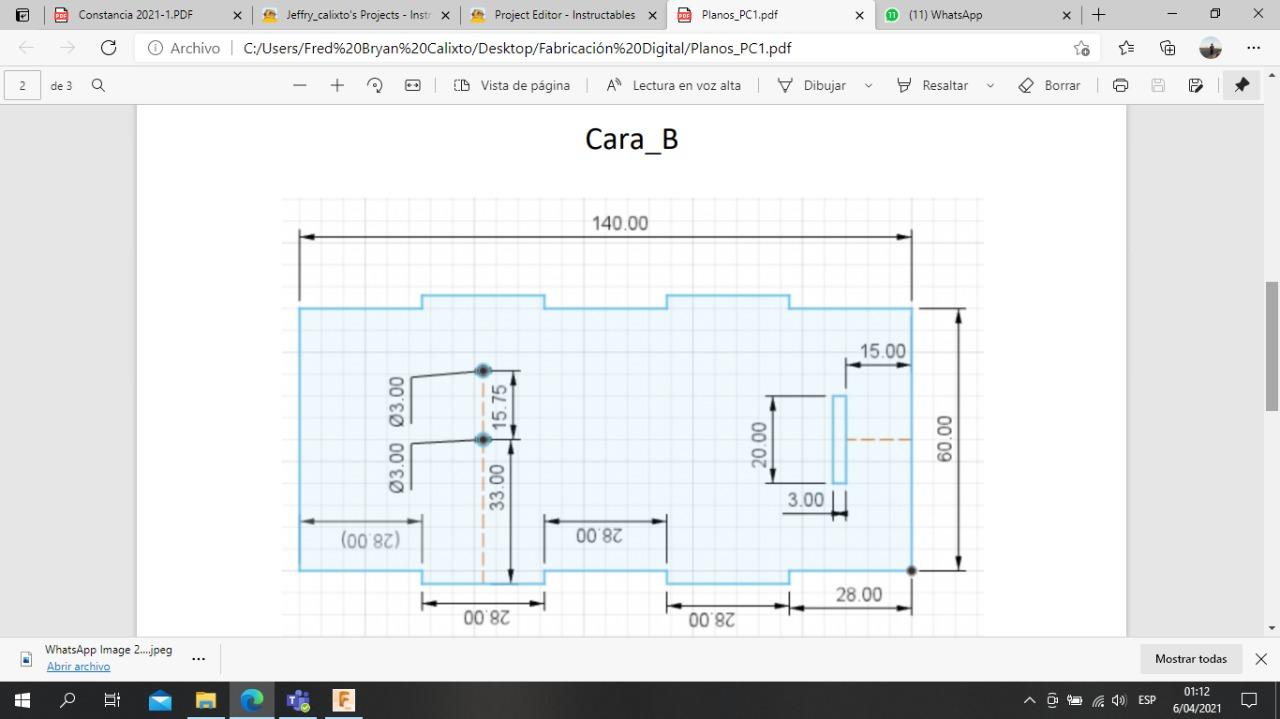Zoom out the PDF
This screenshot has height=719, width=1280.
[x=300, y=85]
